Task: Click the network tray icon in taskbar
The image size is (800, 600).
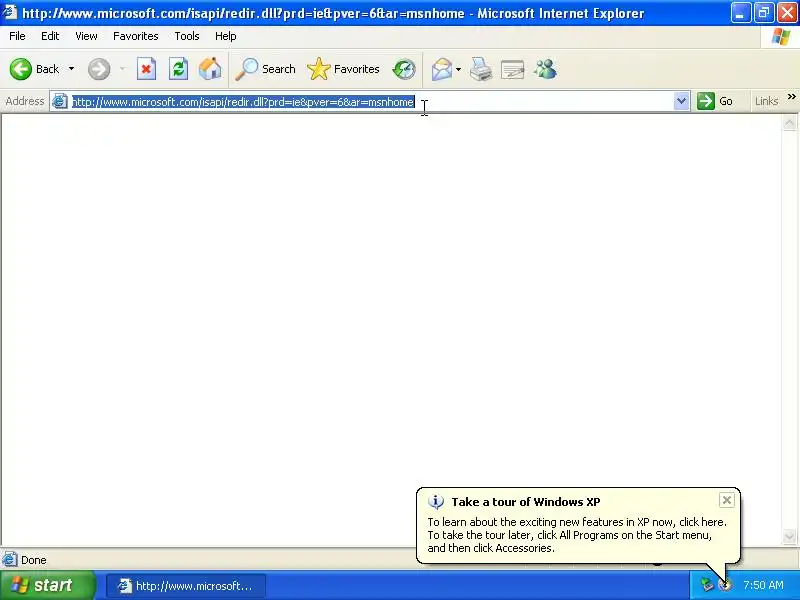Action: point(707,585)
